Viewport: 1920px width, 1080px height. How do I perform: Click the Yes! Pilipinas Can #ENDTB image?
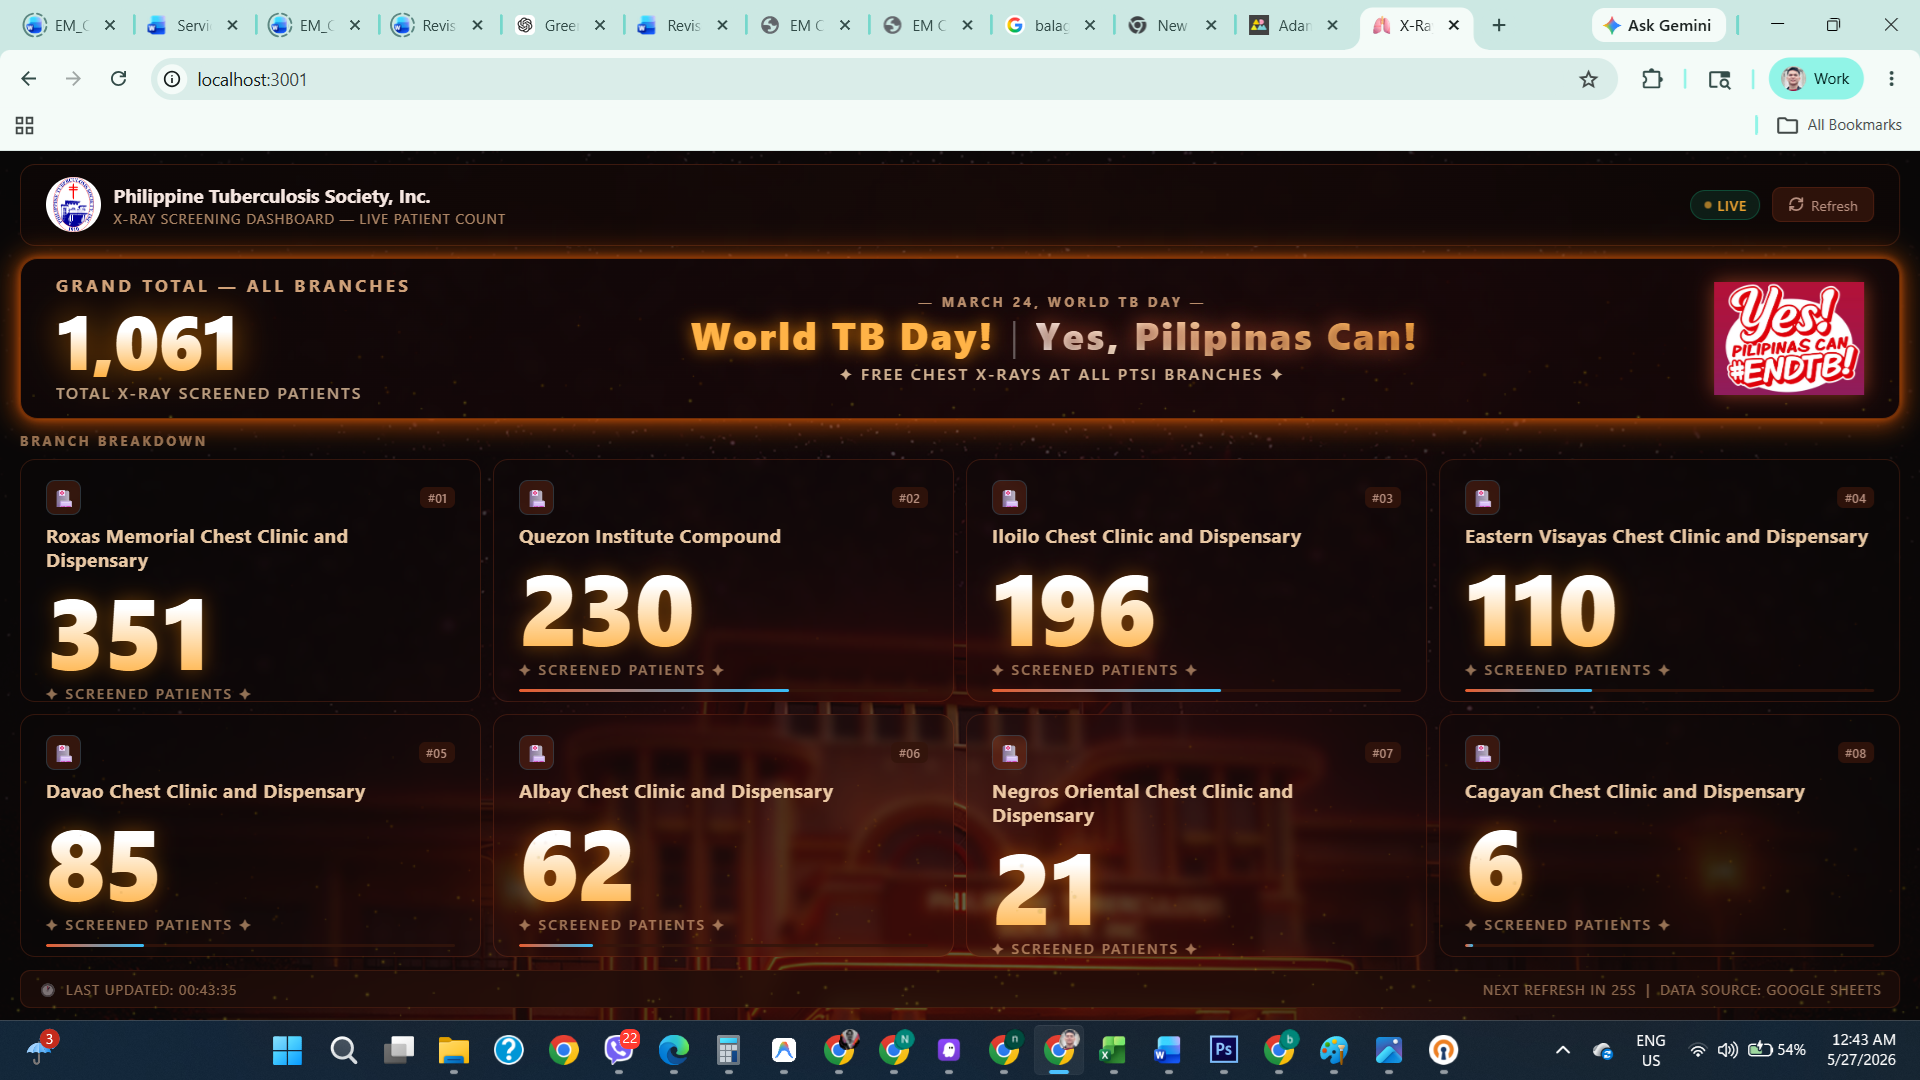(x=1788, y=338)
